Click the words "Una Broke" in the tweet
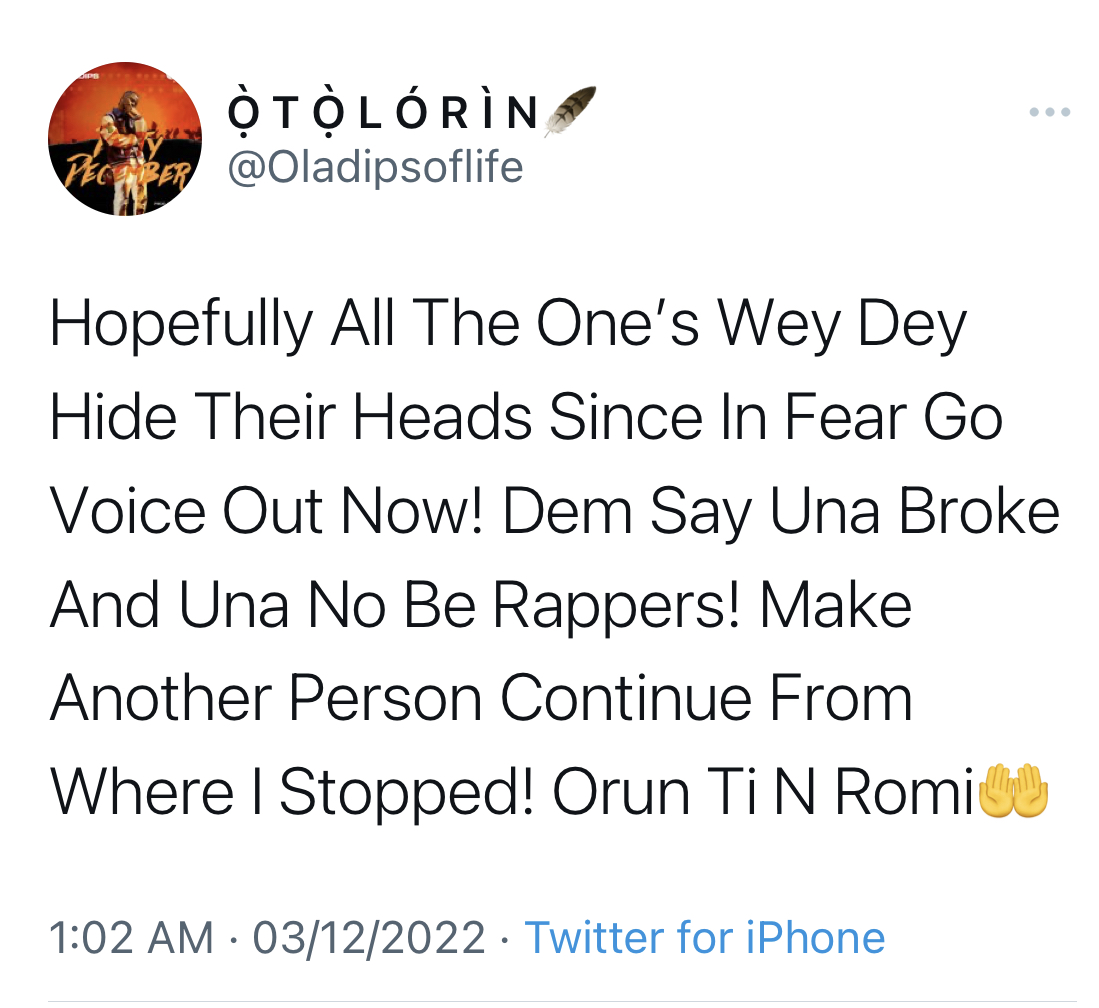 pos(914,512)
